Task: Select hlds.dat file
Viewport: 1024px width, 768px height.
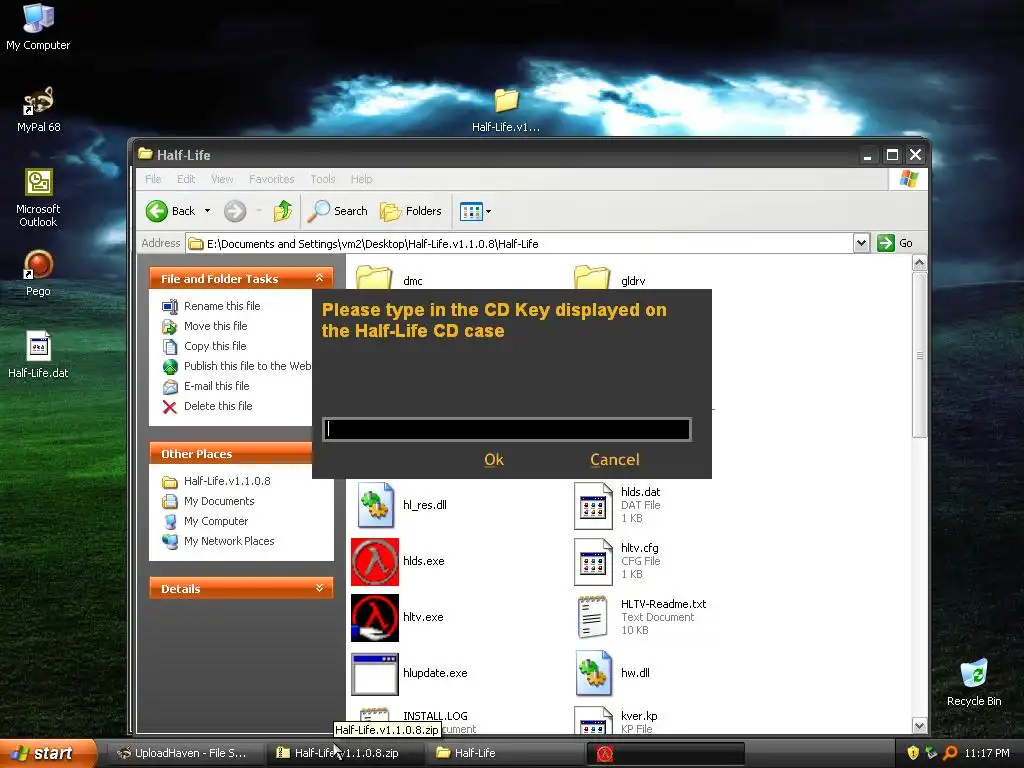Action: click(x=618, y=505)
